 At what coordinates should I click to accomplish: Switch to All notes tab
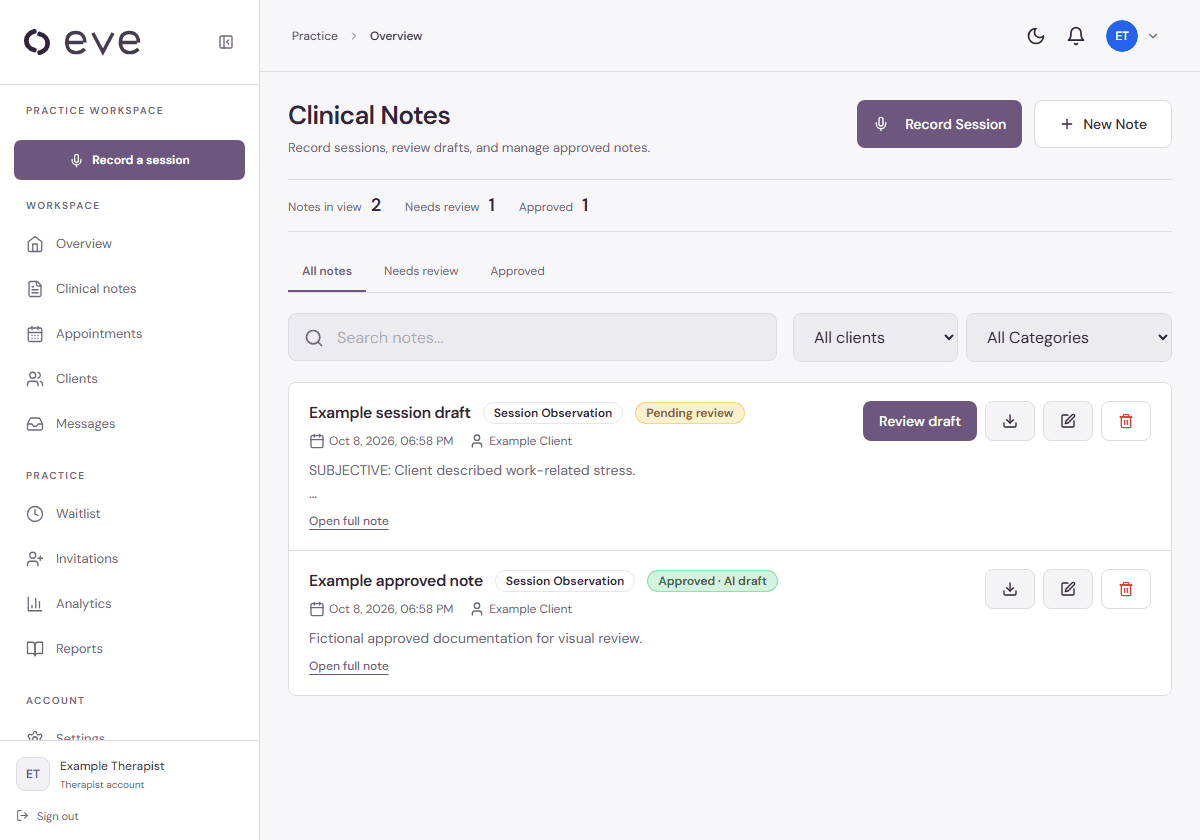click(x=327, y=271)
